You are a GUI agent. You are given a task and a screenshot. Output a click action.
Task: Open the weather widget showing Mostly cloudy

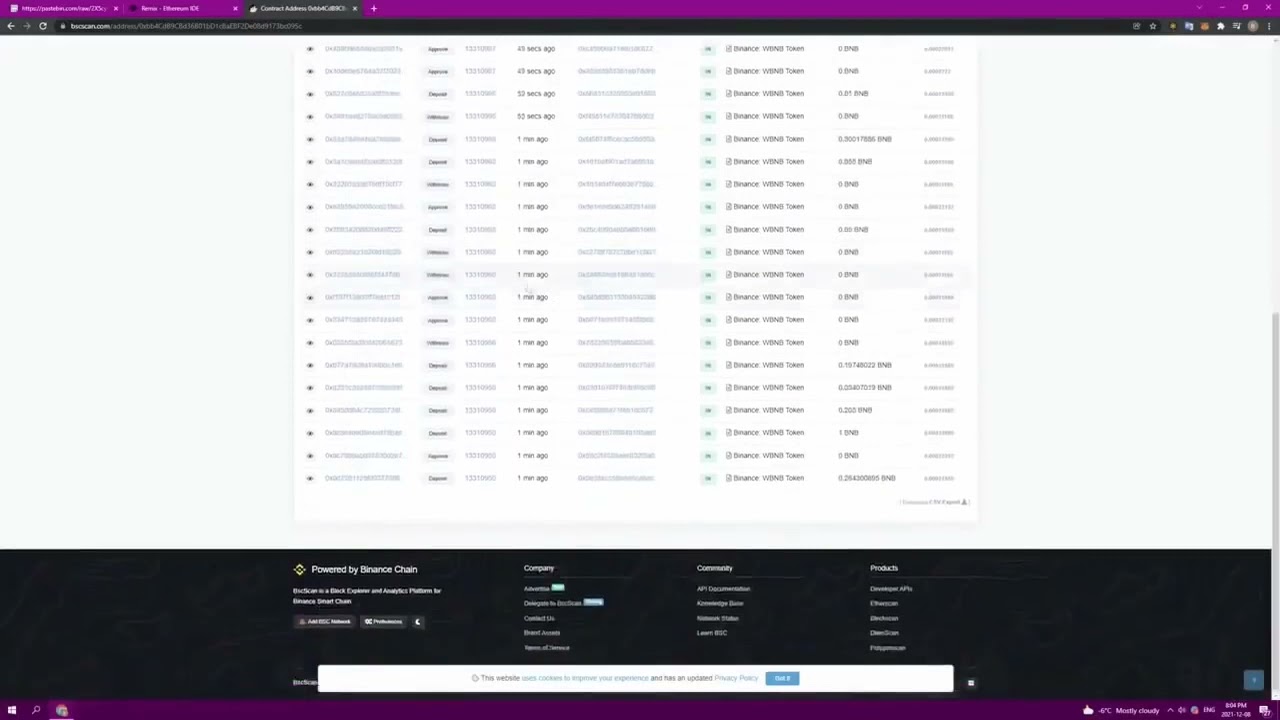(1122, 710)
